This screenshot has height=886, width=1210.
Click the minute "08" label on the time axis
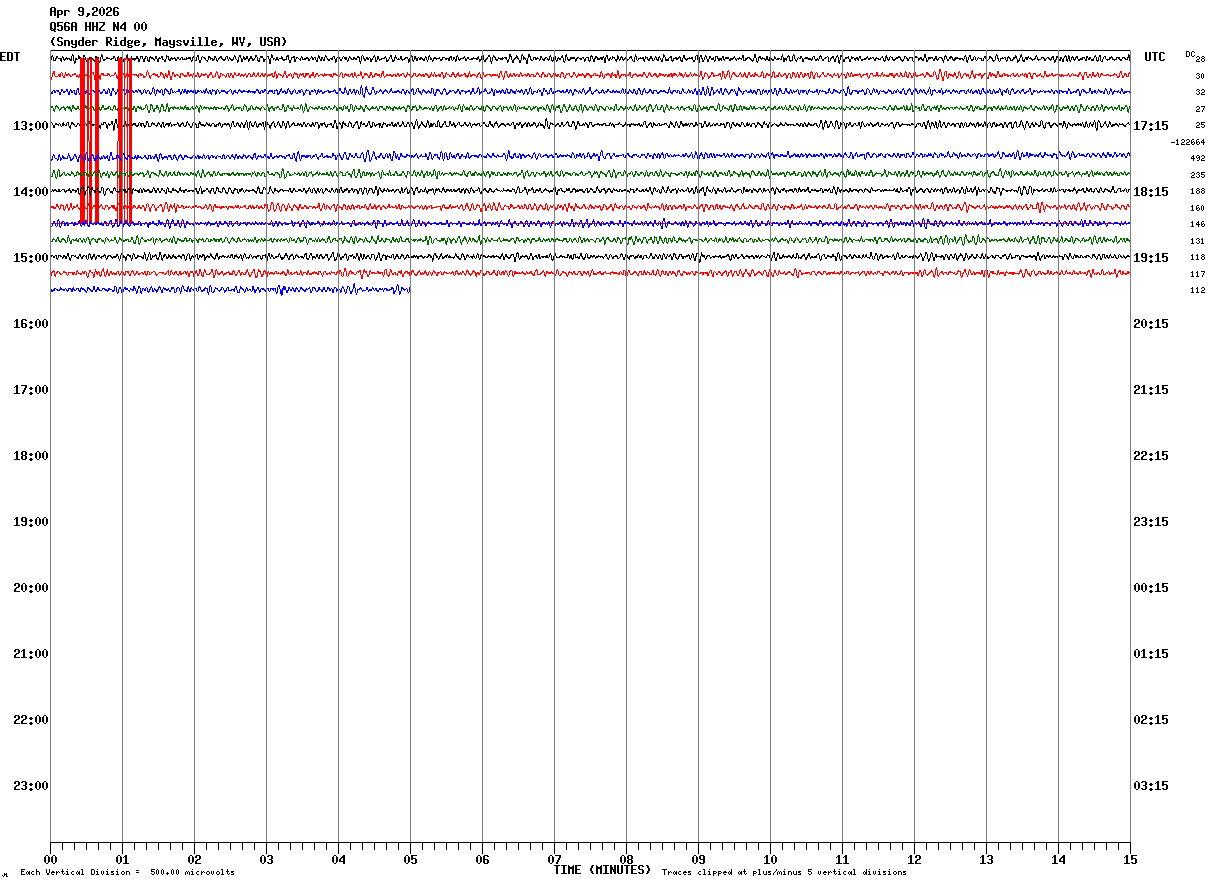[x=626, y=860]
